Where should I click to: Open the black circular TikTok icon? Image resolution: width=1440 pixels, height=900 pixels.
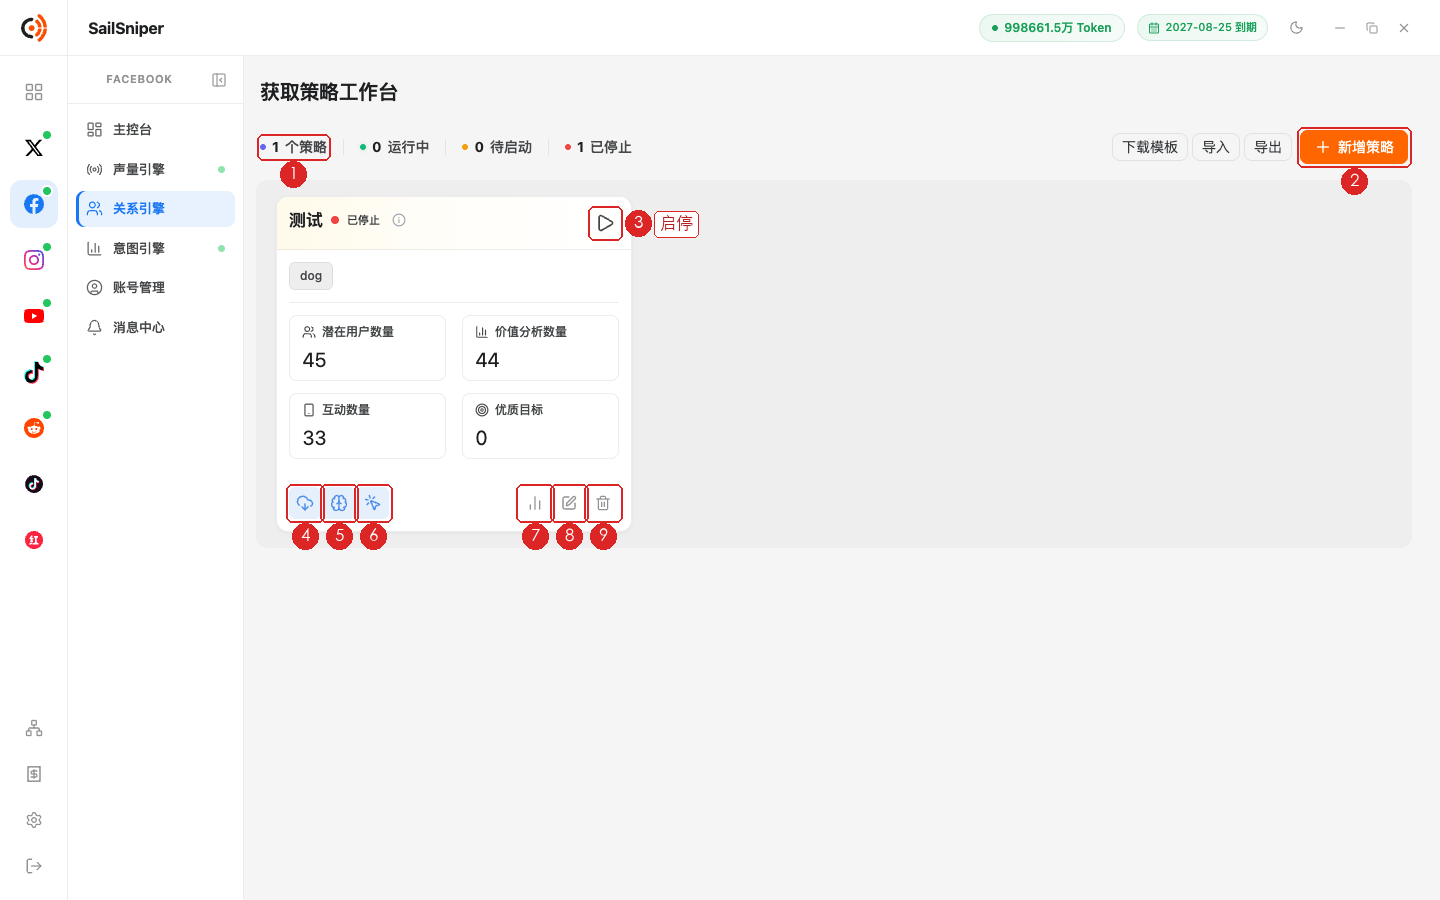tap(34, 484)
